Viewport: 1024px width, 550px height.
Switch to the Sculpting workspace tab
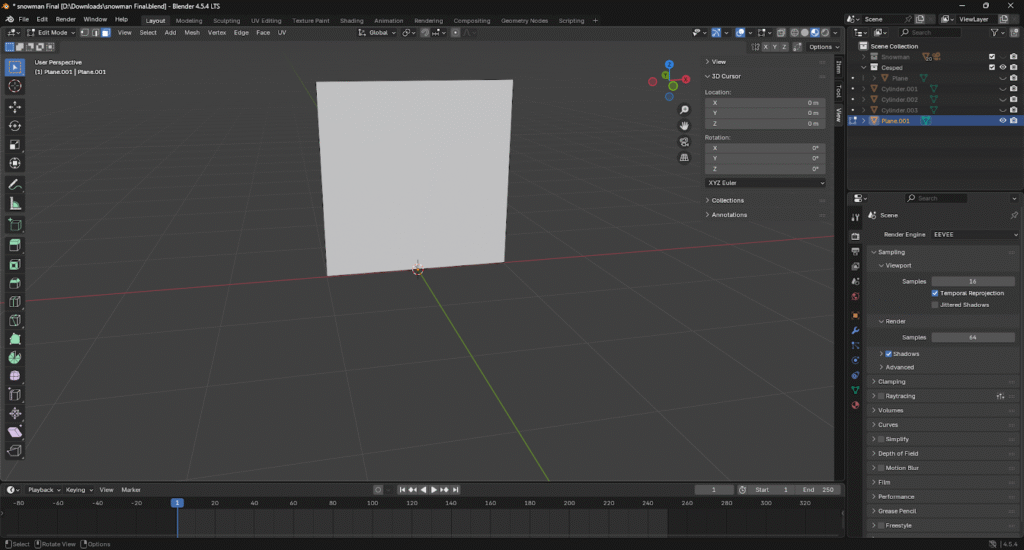[226, 20]
